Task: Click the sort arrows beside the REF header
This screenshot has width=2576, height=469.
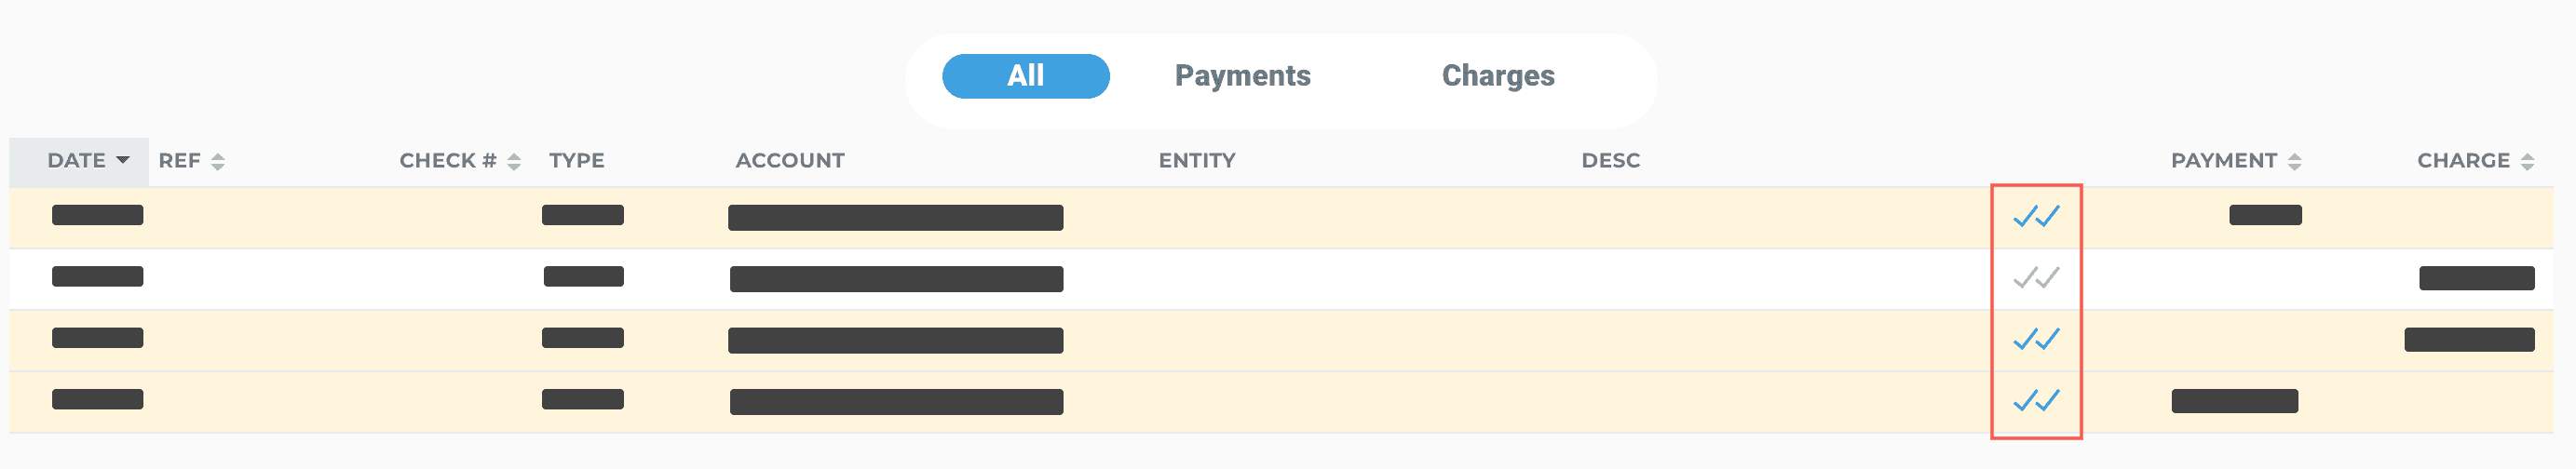Action: [x=218, y=161]
